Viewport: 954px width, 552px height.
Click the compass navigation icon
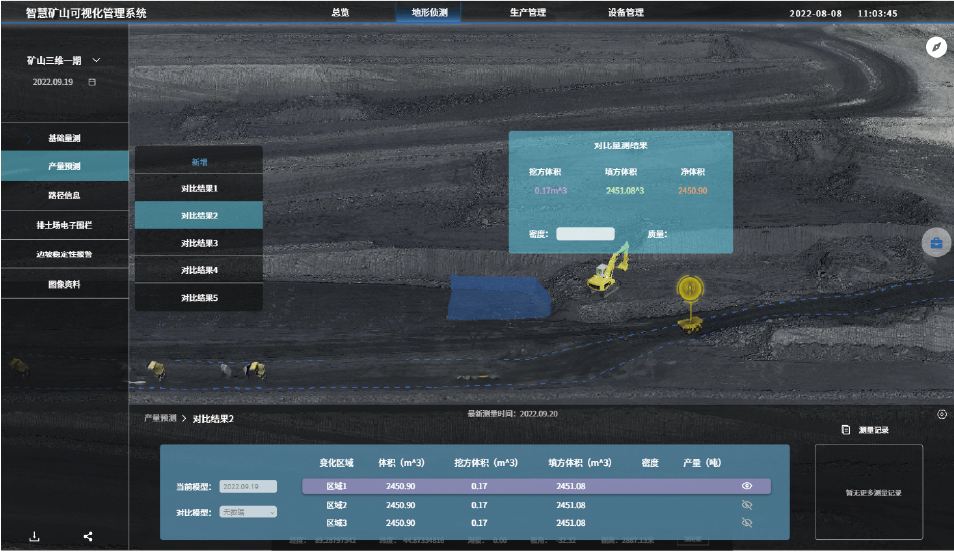(x=936, y=47)
